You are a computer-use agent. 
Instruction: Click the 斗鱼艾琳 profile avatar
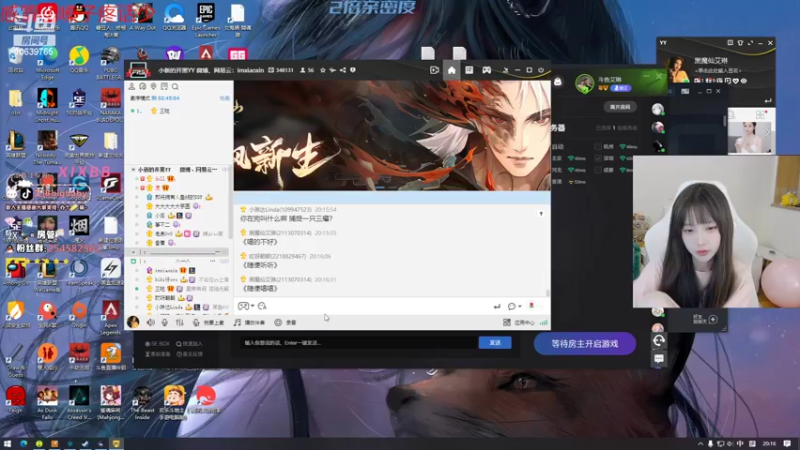[585, 83]
